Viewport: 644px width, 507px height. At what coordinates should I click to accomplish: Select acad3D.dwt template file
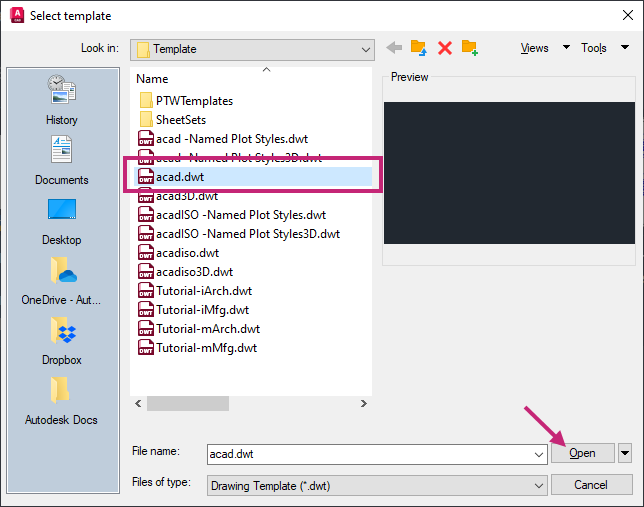(x=178, y=196)
